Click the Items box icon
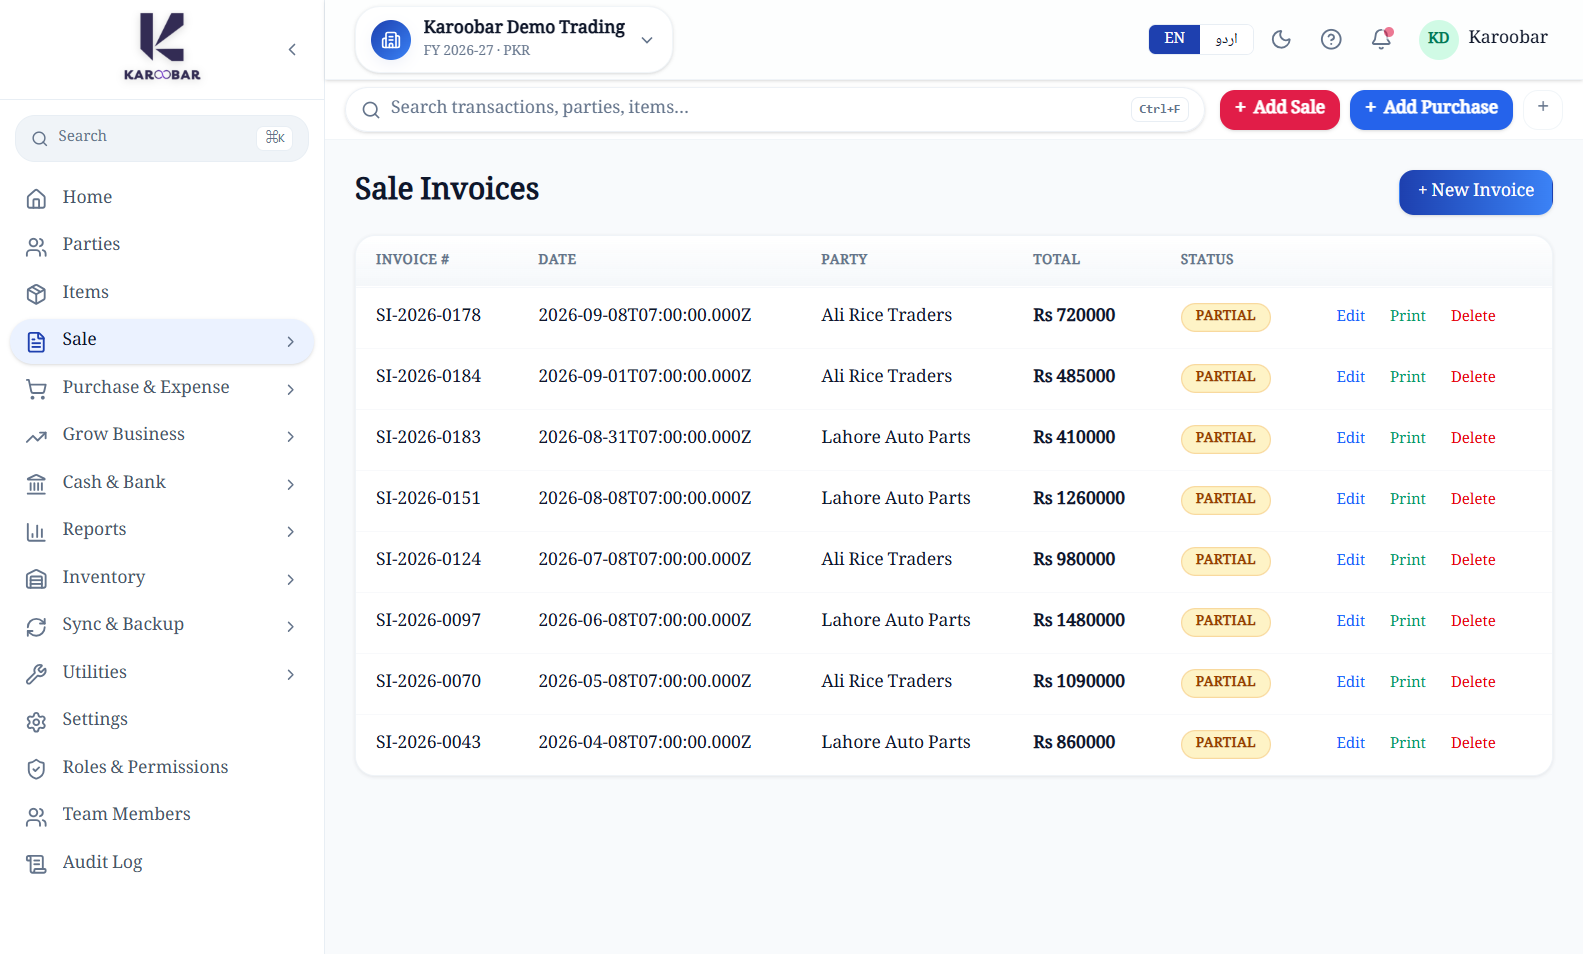The width and height of the screenshot is (1583, 954). (36, 293)
